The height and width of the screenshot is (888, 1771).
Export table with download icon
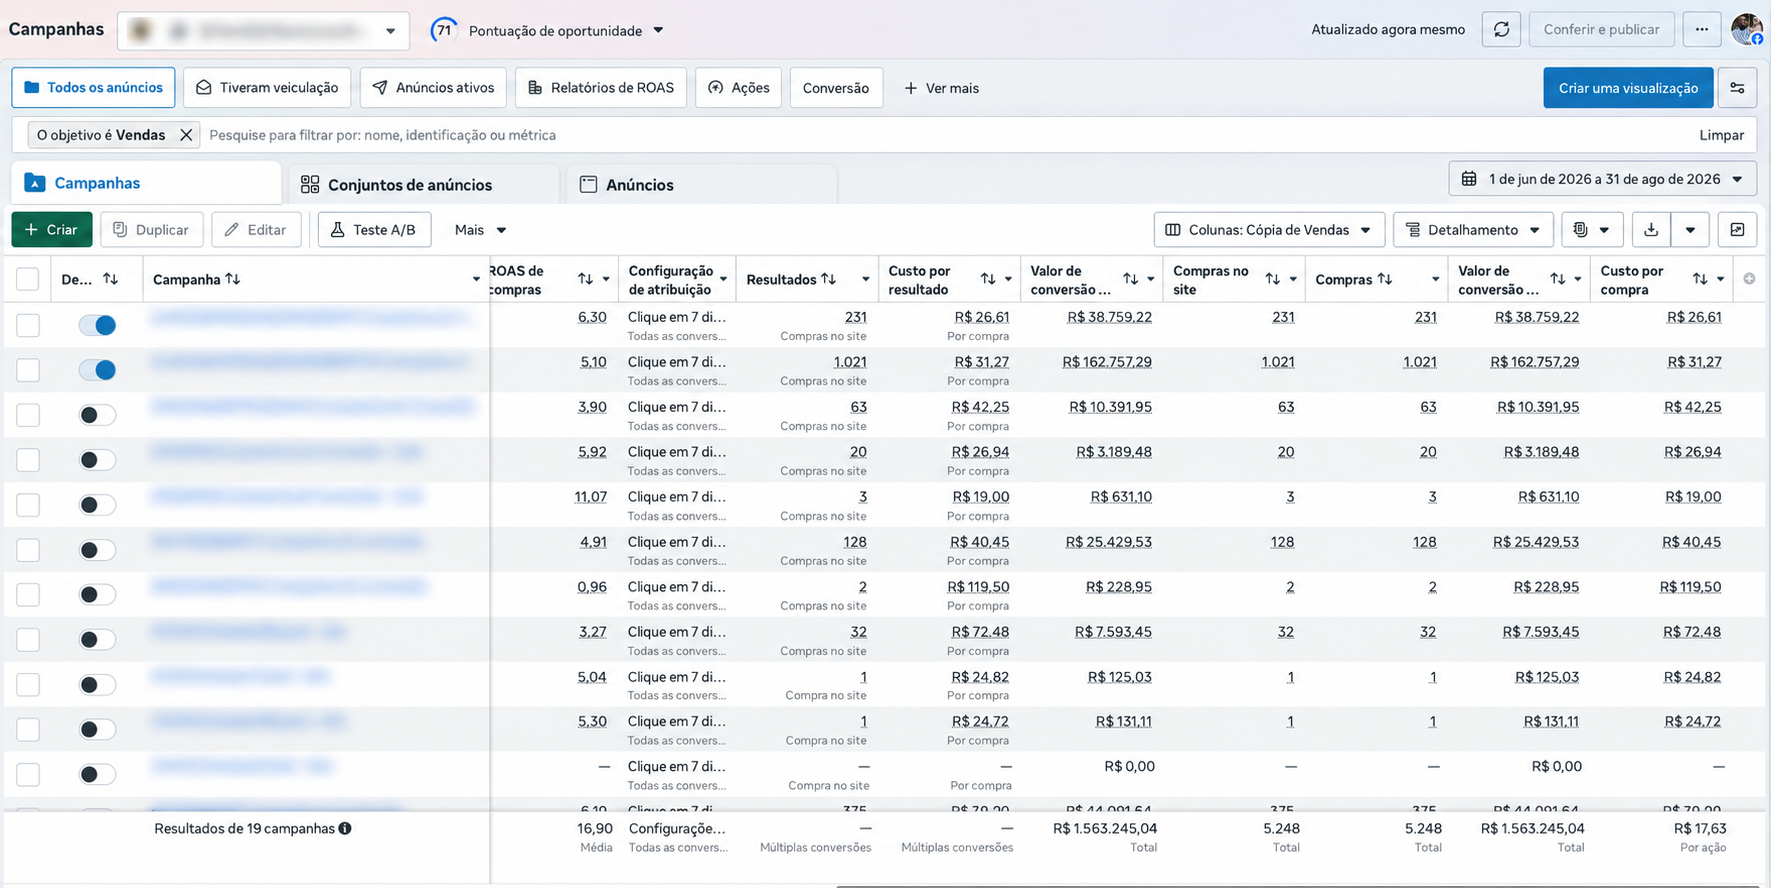pyautogui.click(x=1651, y=230)
